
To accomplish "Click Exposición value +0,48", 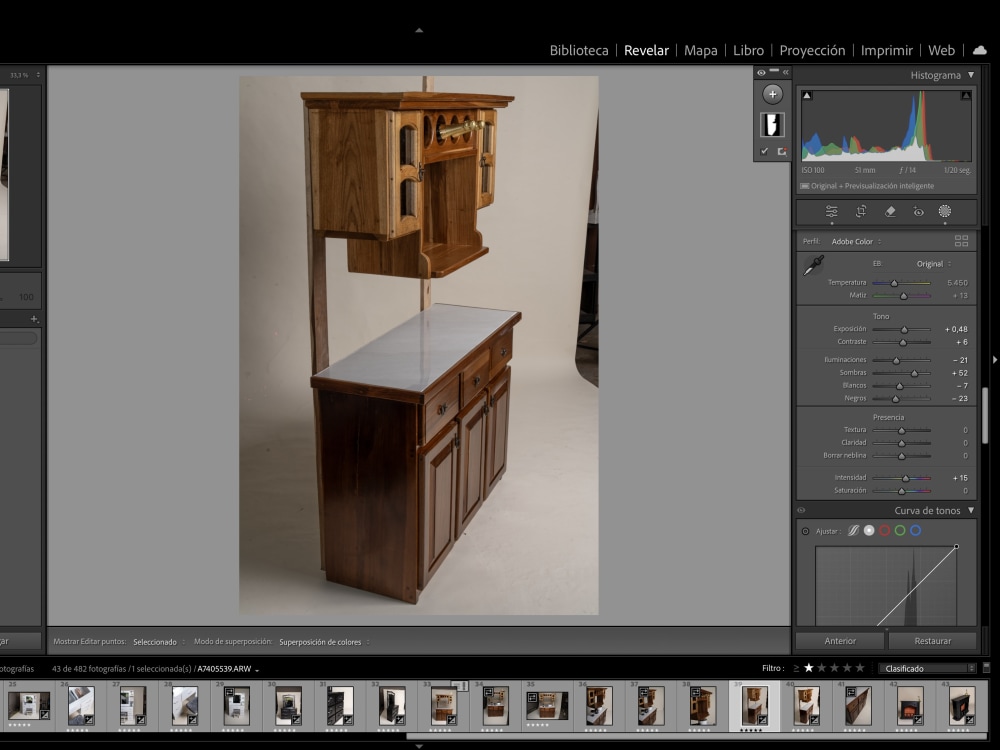I will [956, 329].
